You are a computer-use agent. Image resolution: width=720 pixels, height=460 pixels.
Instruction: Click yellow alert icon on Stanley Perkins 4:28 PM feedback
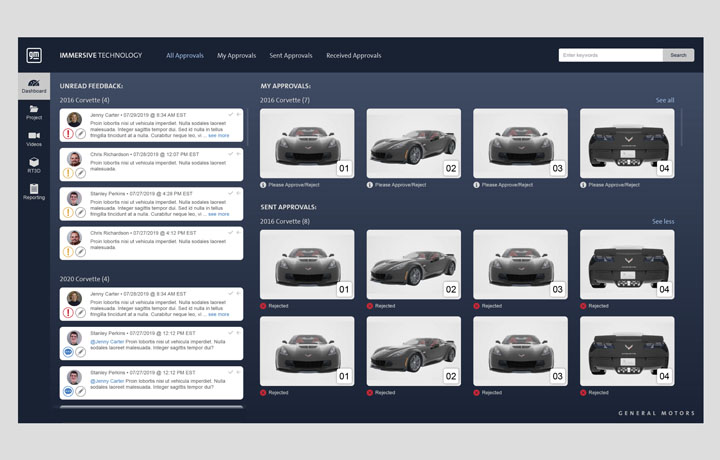68,213
